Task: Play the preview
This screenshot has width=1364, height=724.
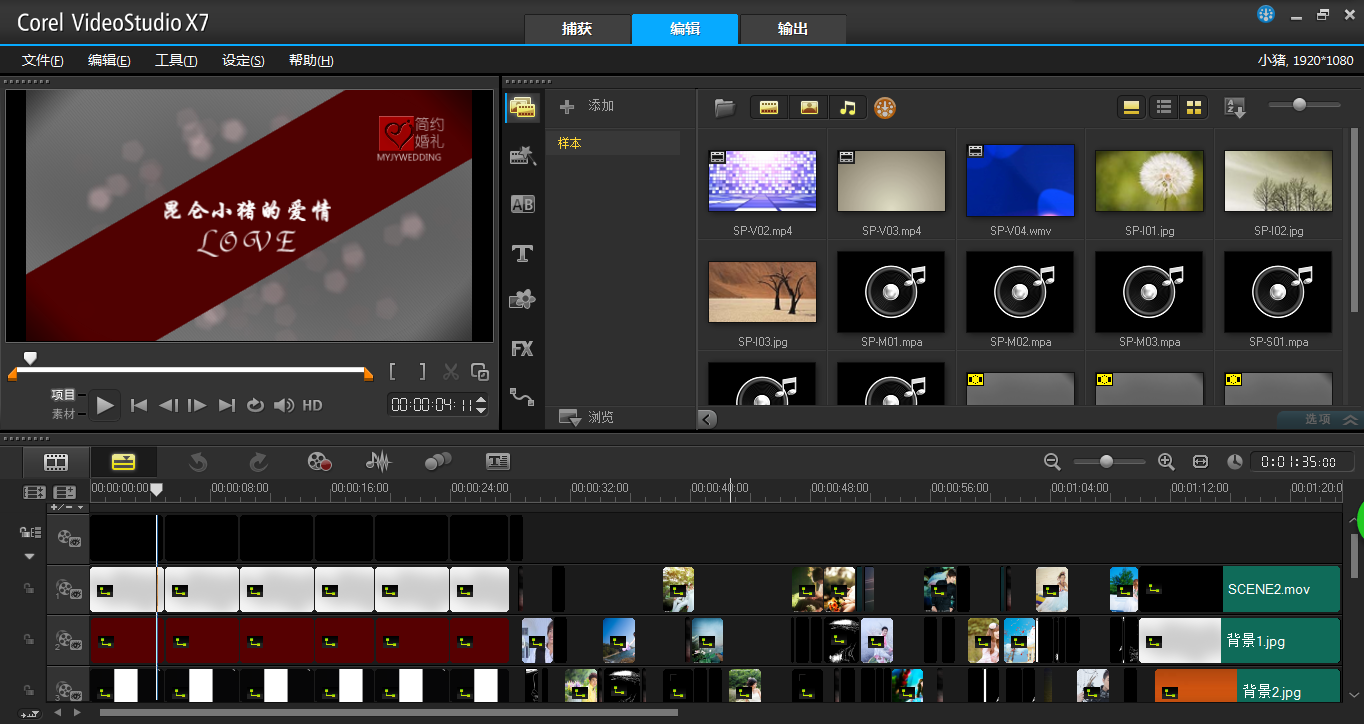Action: pos(105,405)
